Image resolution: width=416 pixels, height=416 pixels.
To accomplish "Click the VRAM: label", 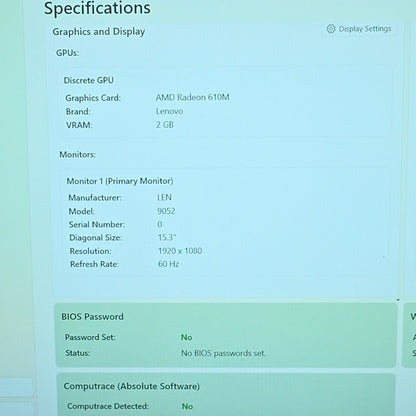I will click(79, 125).
